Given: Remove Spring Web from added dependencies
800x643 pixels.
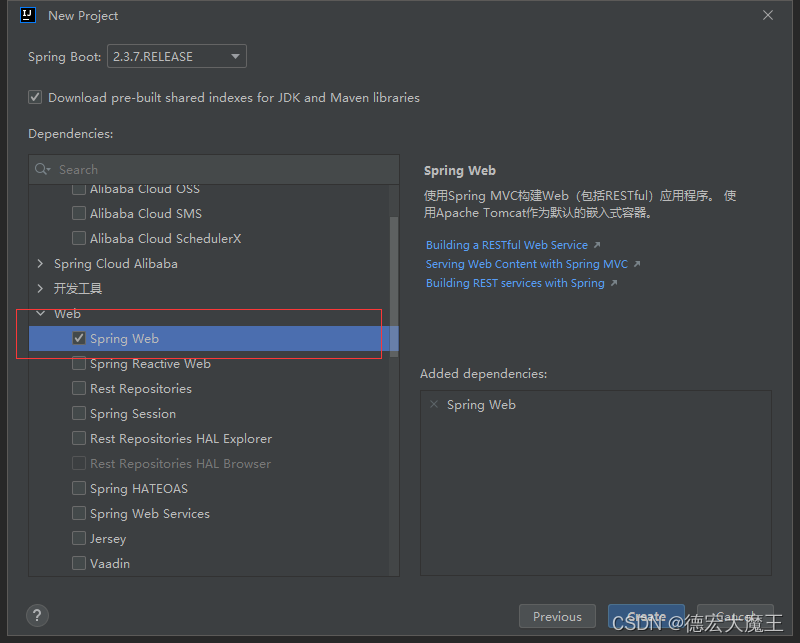Looking at the screenshot, I should [434, 405].
